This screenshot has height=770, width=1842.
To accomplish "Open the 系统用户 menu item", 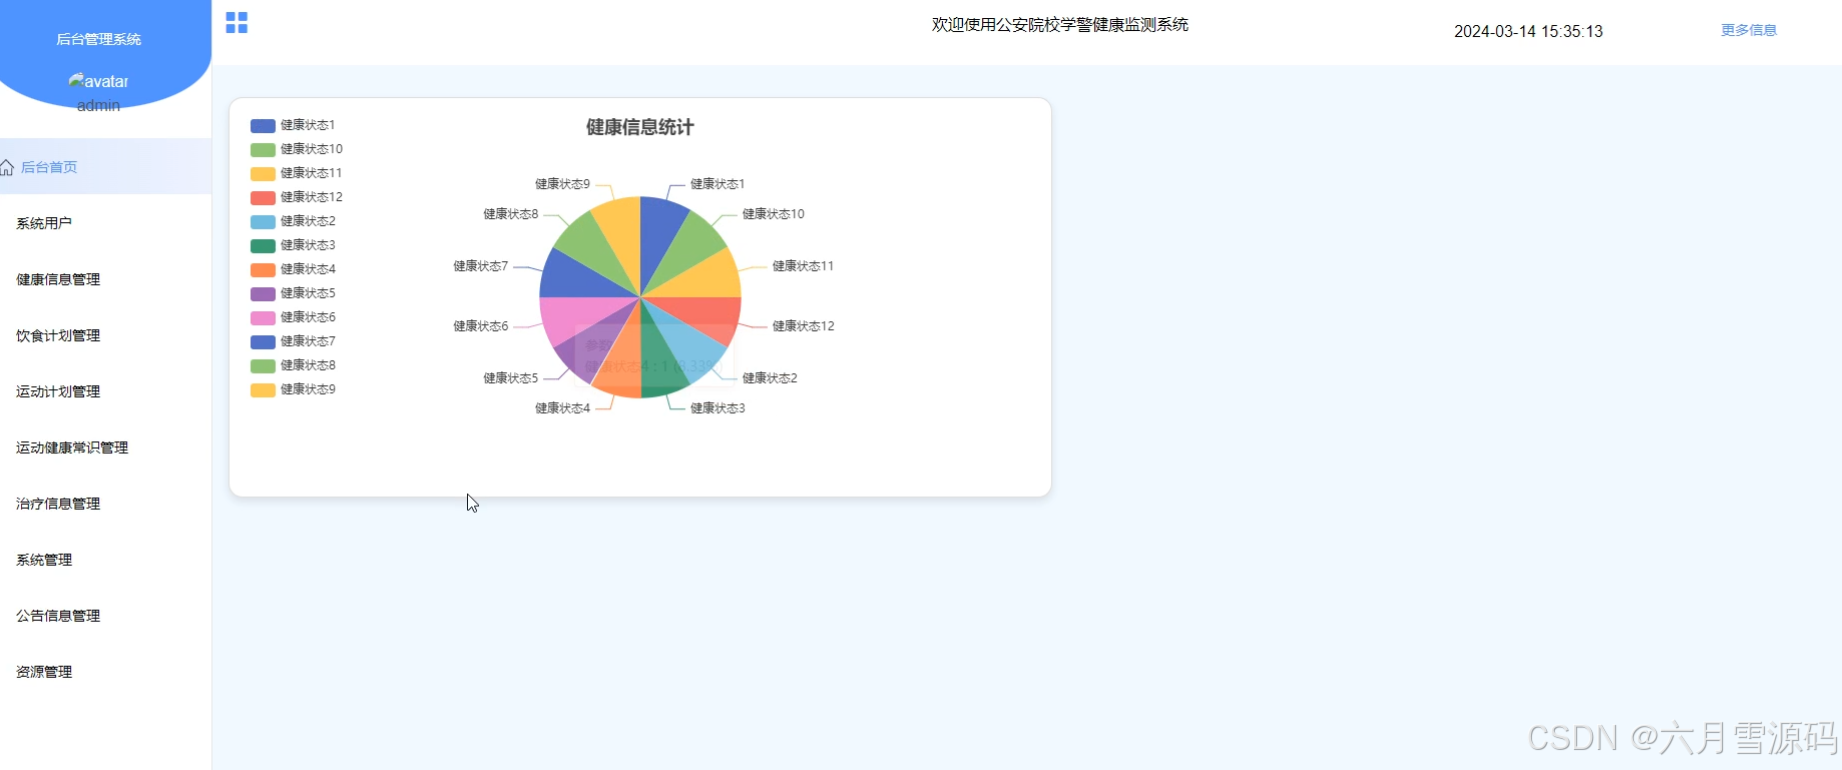I will (105, 223).
